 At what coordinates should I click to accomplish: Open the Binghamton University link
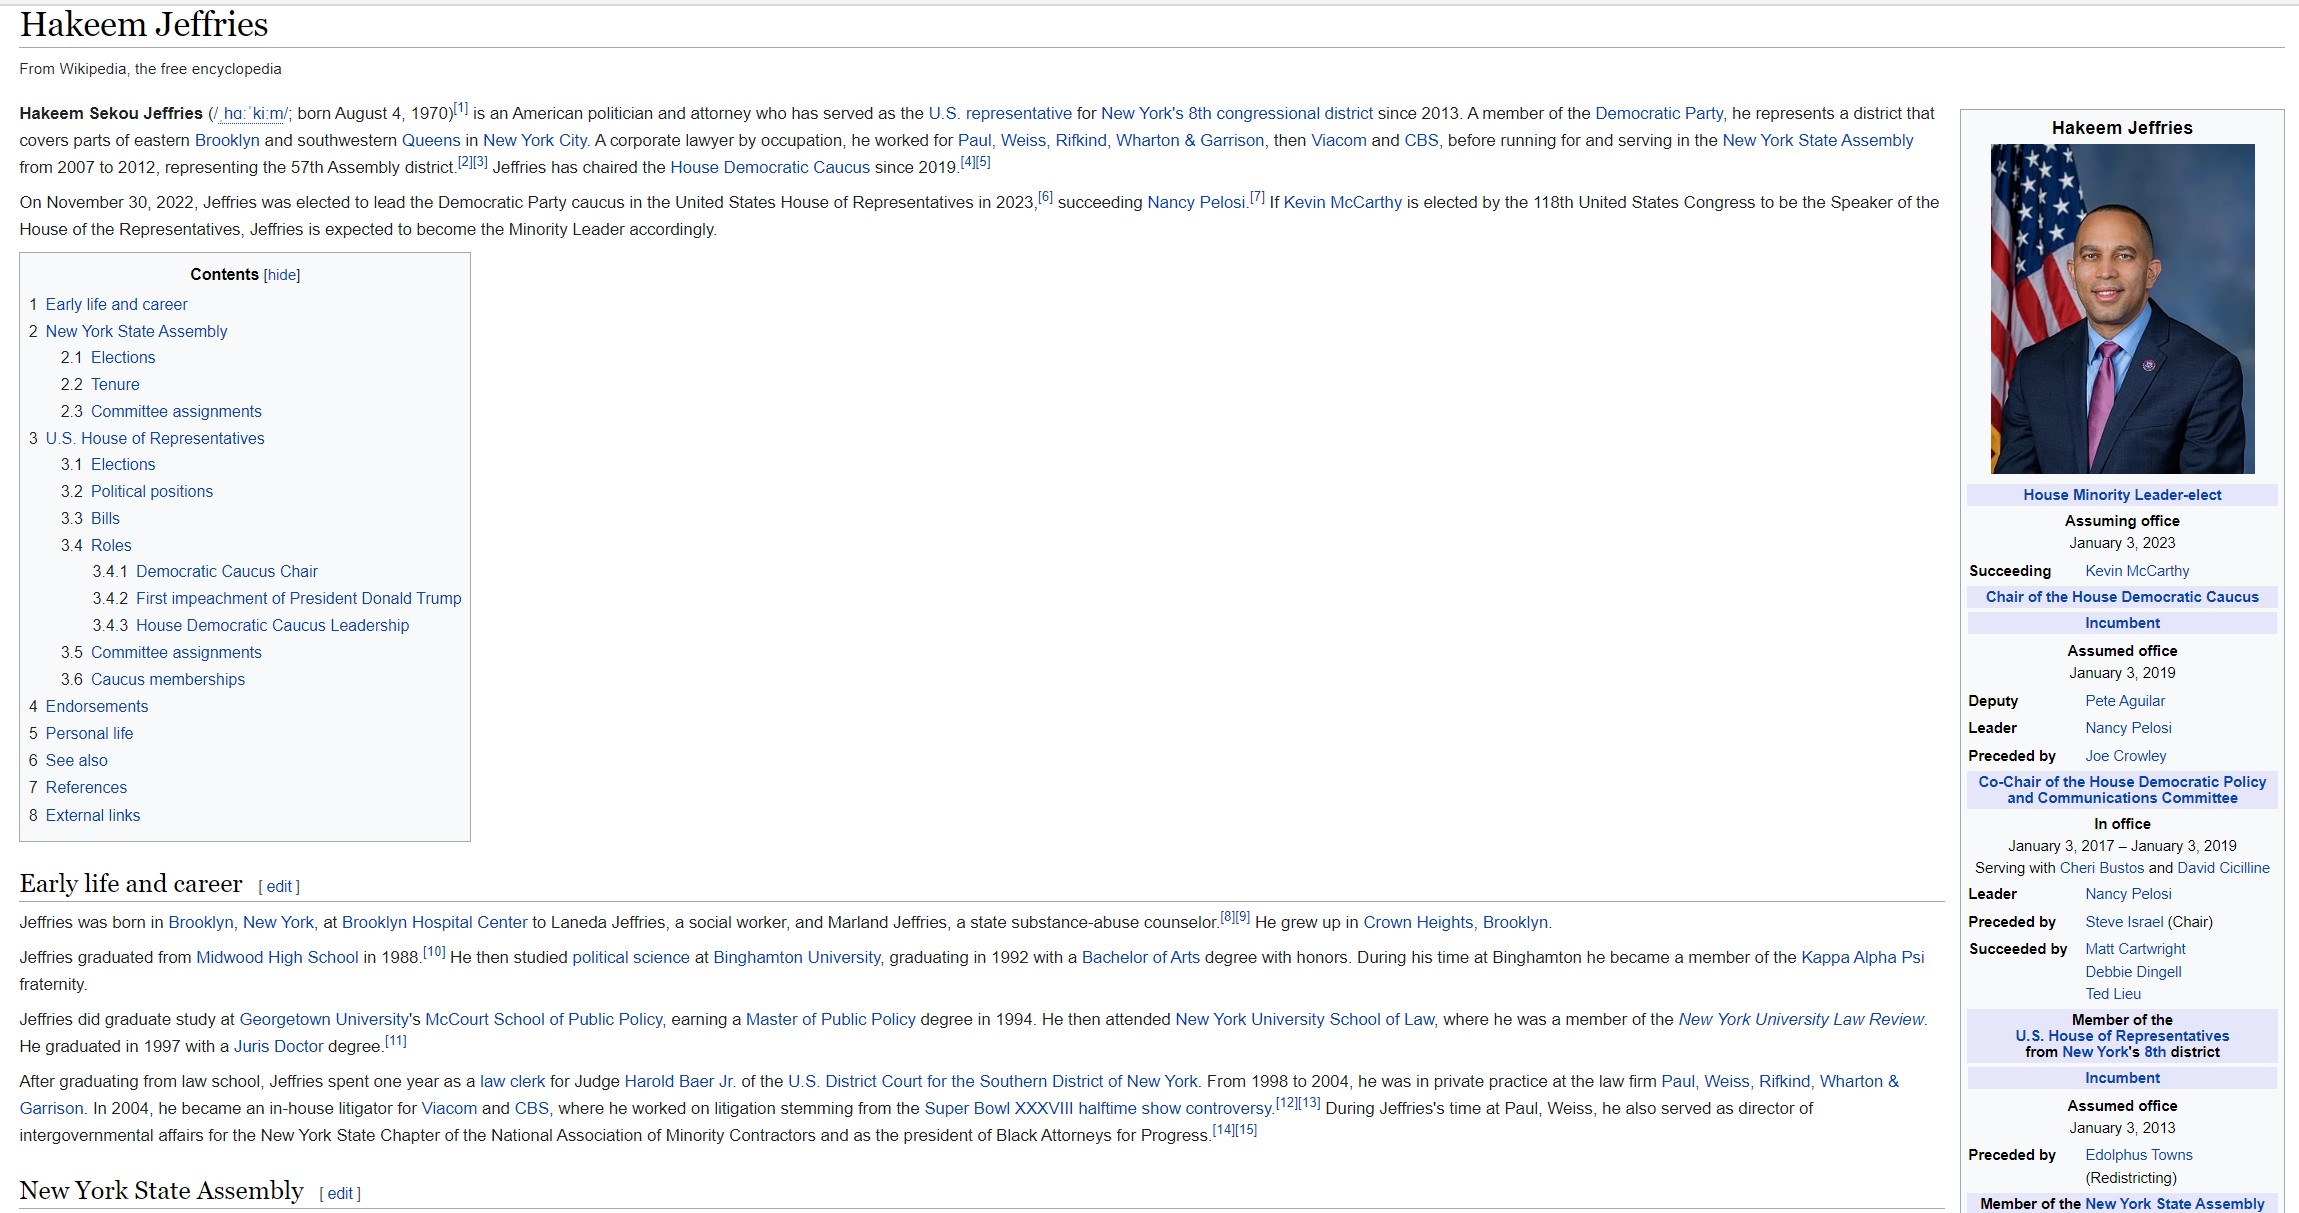pos(797,957)
